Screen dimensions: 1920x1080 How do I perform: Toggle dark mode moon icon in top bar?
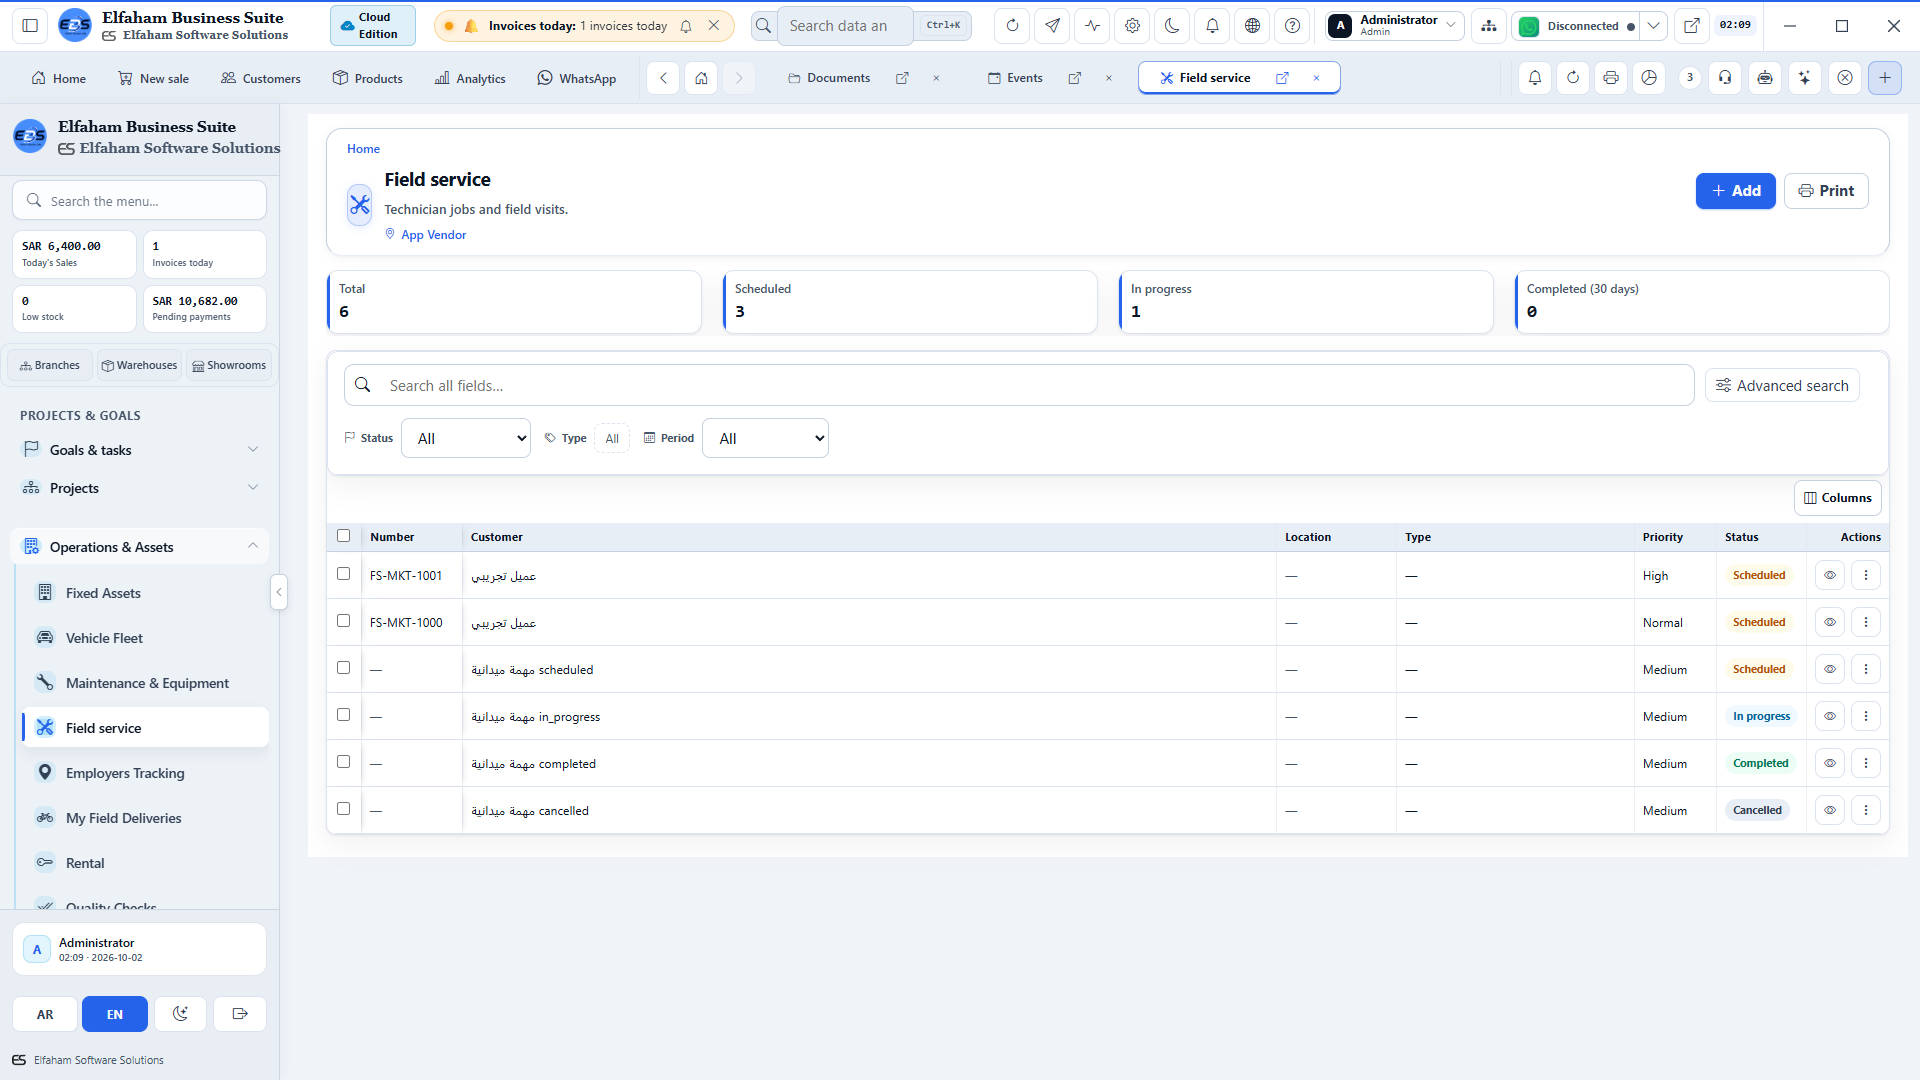click(x=1172, y=26)
